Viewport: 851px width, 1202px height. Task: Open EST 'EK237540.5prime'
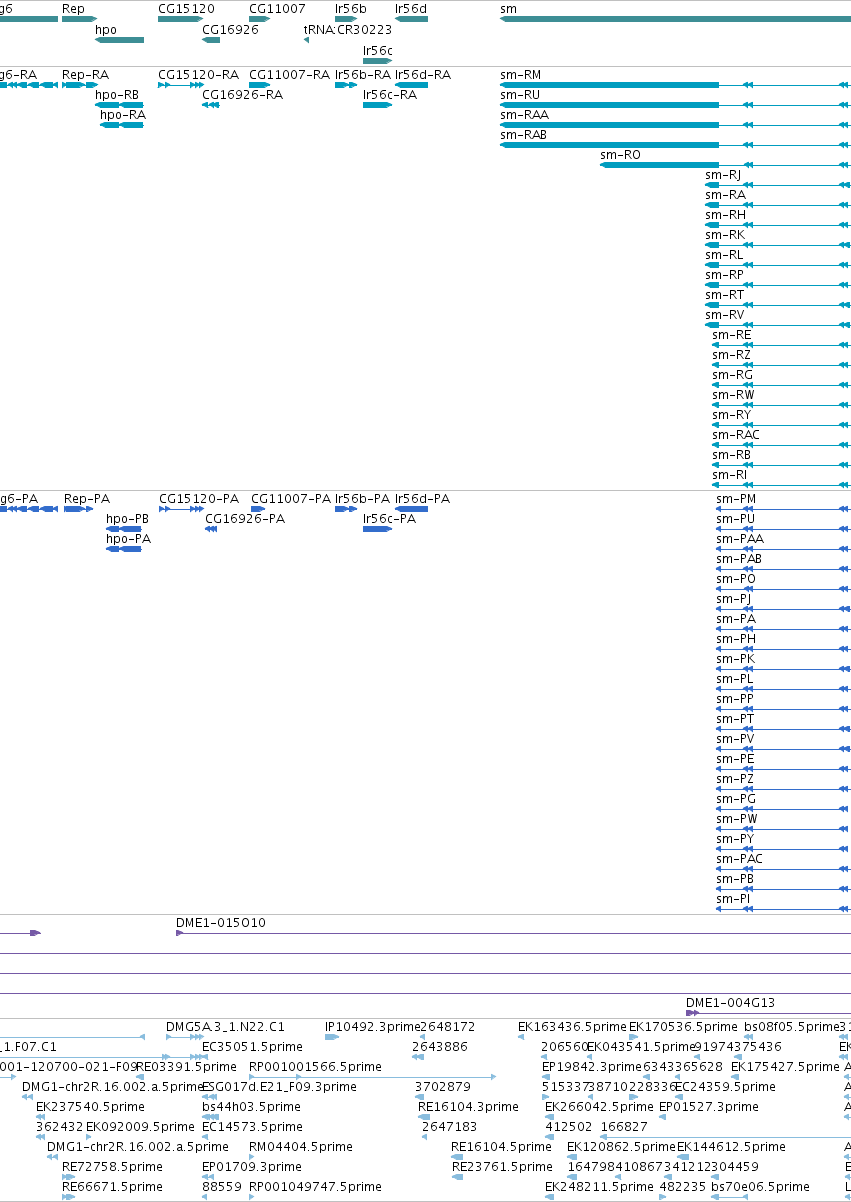tap(90, 1107)
